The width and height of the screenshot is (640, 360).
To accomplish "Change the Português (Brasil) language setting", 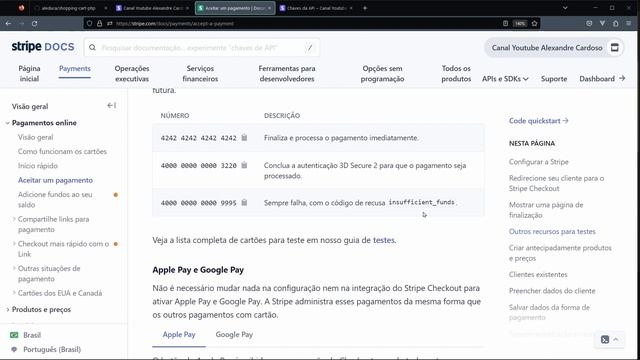I will click(x=52, y=349).
